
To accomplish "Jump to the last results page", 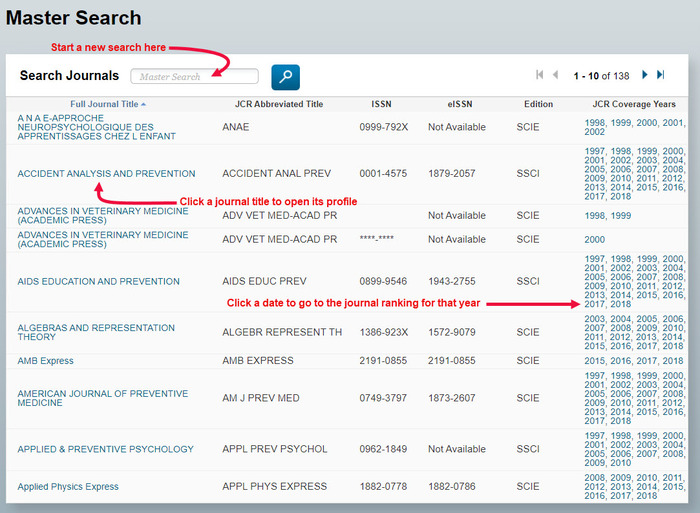I will pyautogui.click(x=660, y=75).
